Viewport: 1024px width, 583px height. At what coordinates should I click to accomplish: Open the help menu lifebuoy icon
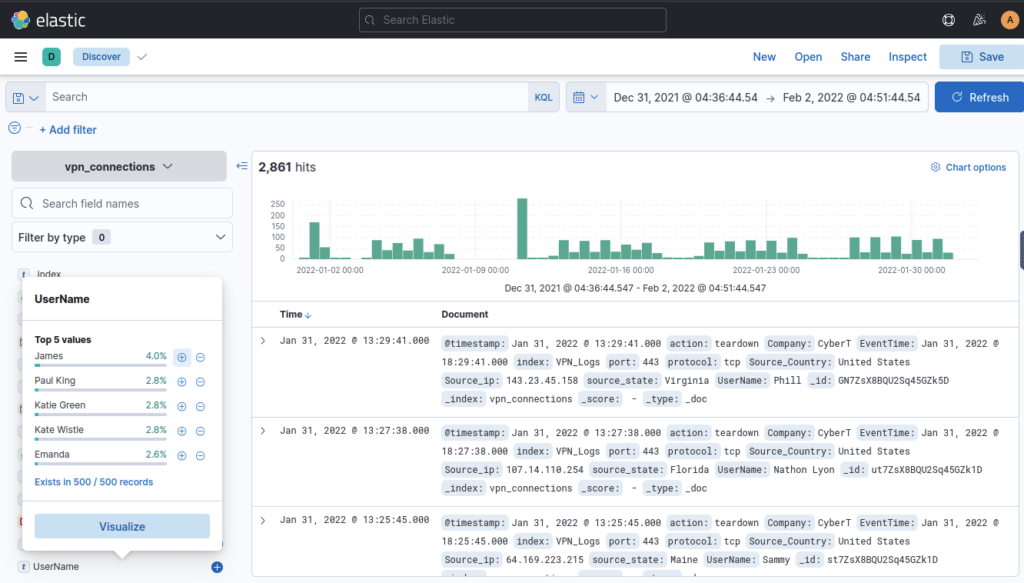948,20
